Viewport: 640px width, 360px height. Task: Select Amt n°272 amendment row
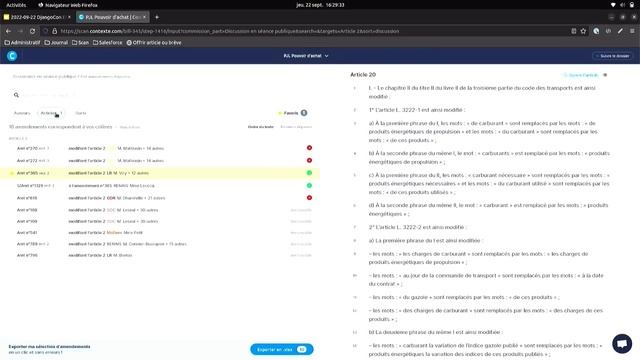click(160, 160)
